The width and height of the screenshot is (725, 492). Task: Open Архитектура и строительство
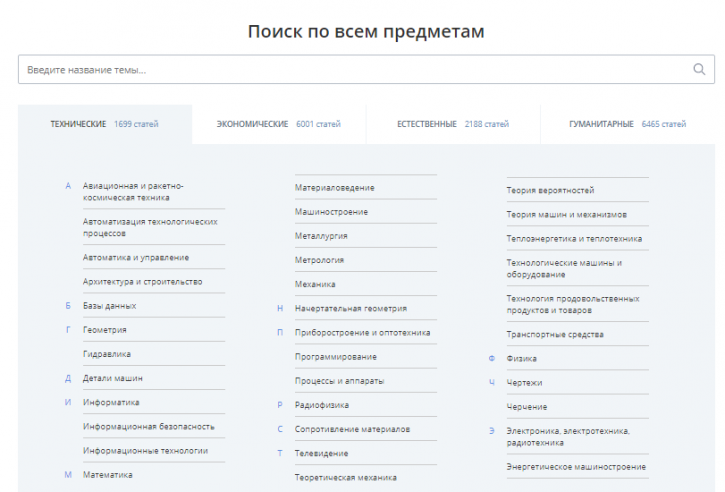coord(142,282)
